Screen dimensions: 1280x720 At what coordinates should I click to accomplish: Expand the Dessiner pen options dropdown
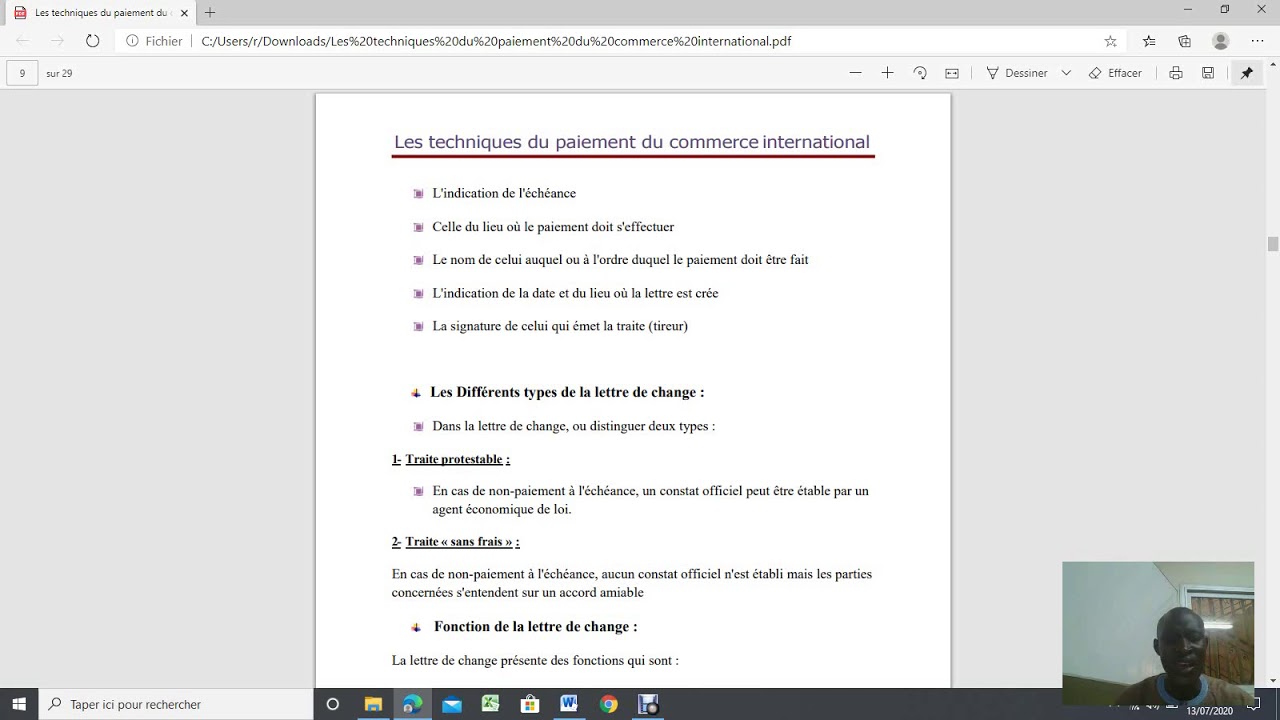1066,73
